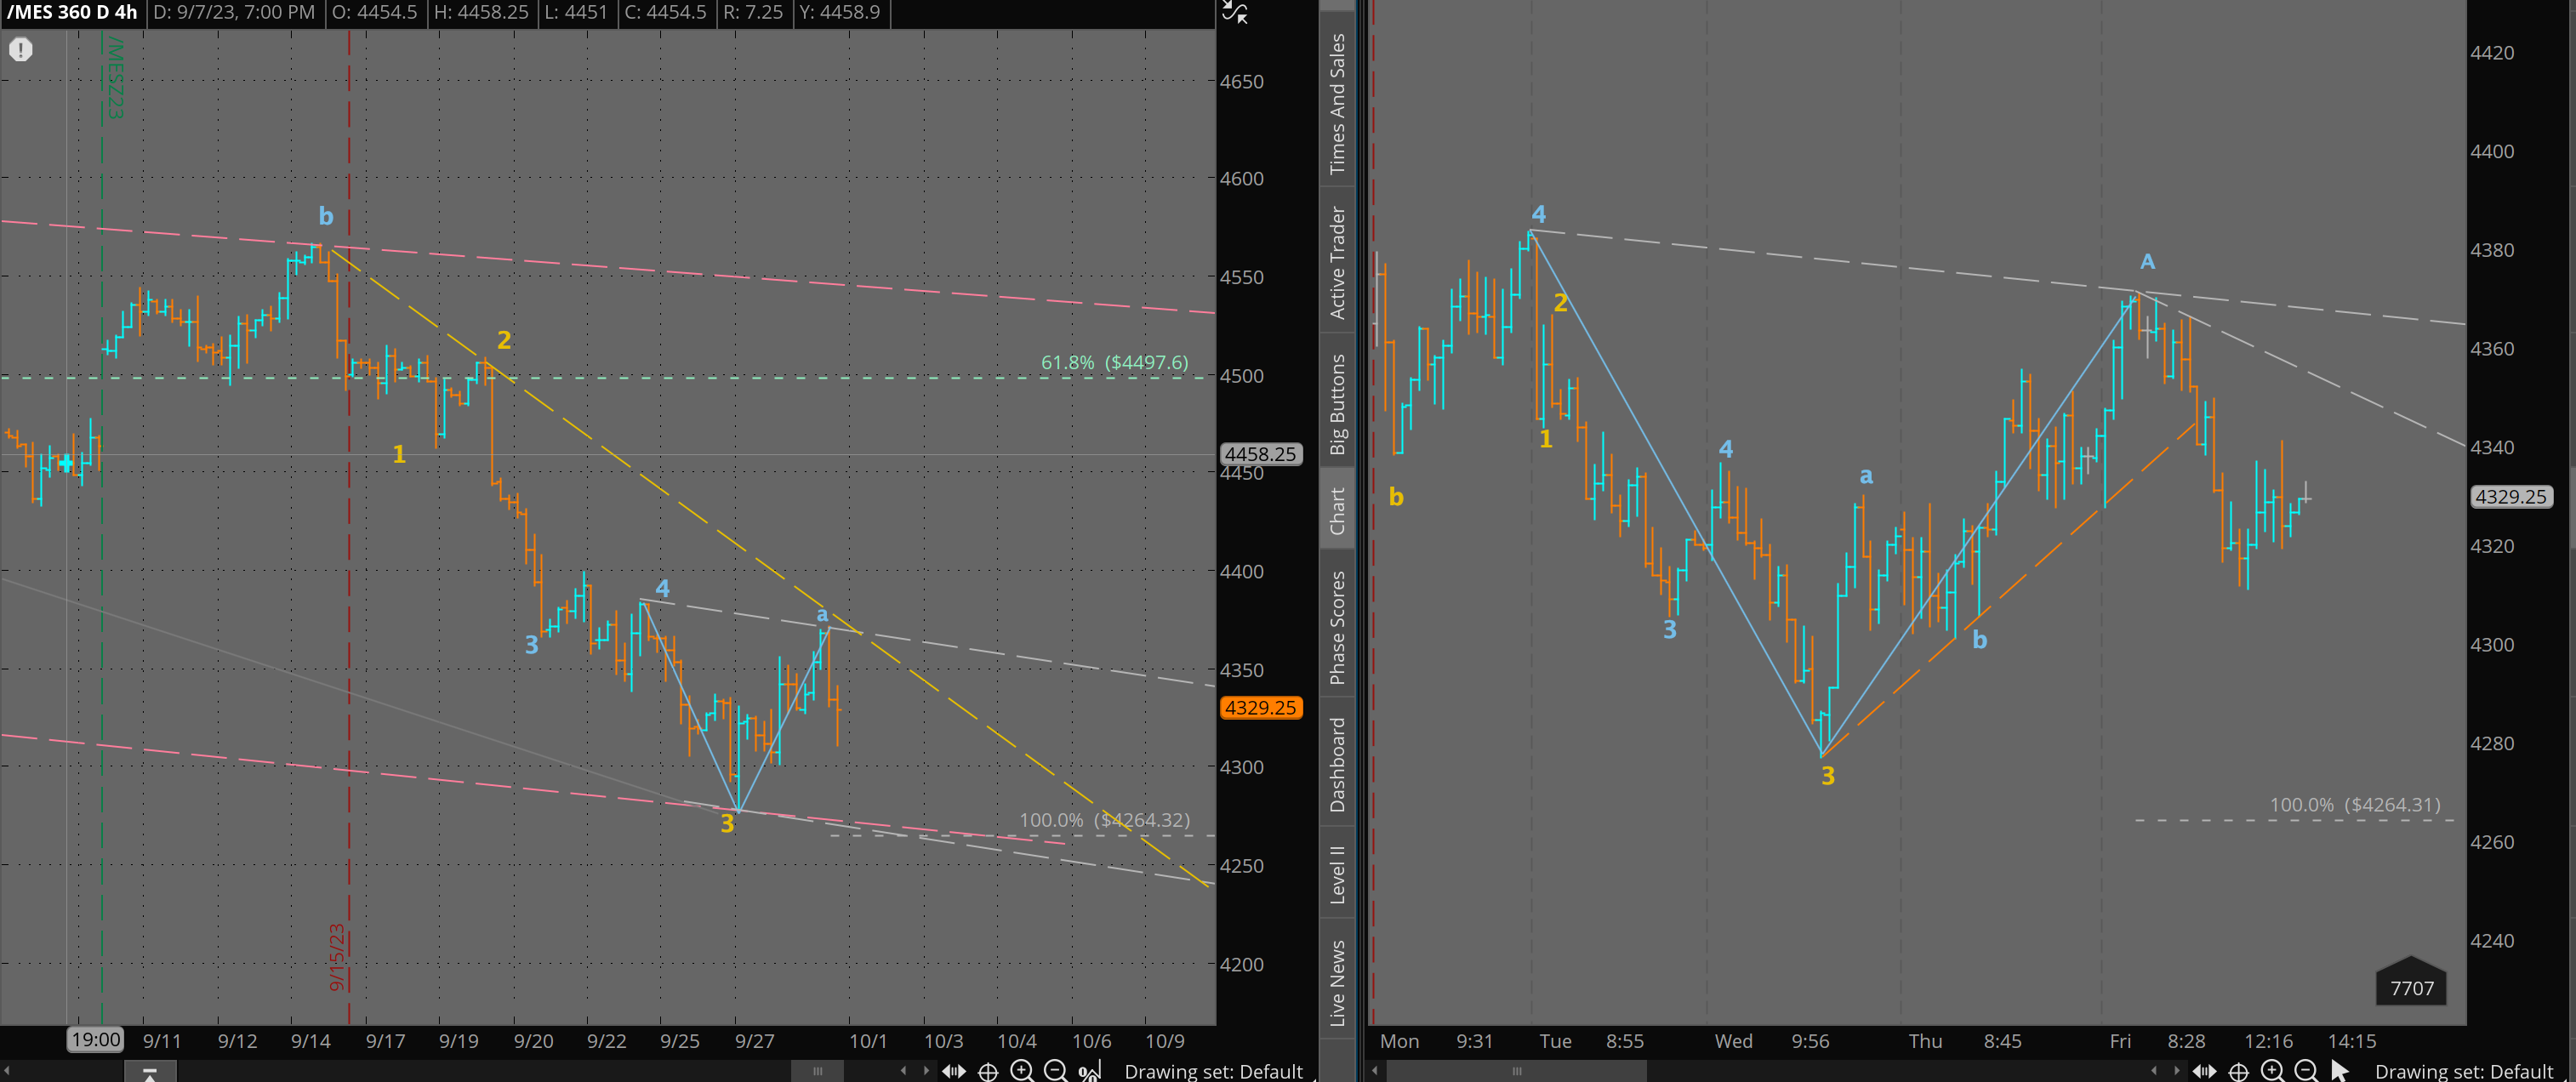Click the 9/15/23 red vertical date marker
The image size is (2576, 1082).
coord(338,957)
